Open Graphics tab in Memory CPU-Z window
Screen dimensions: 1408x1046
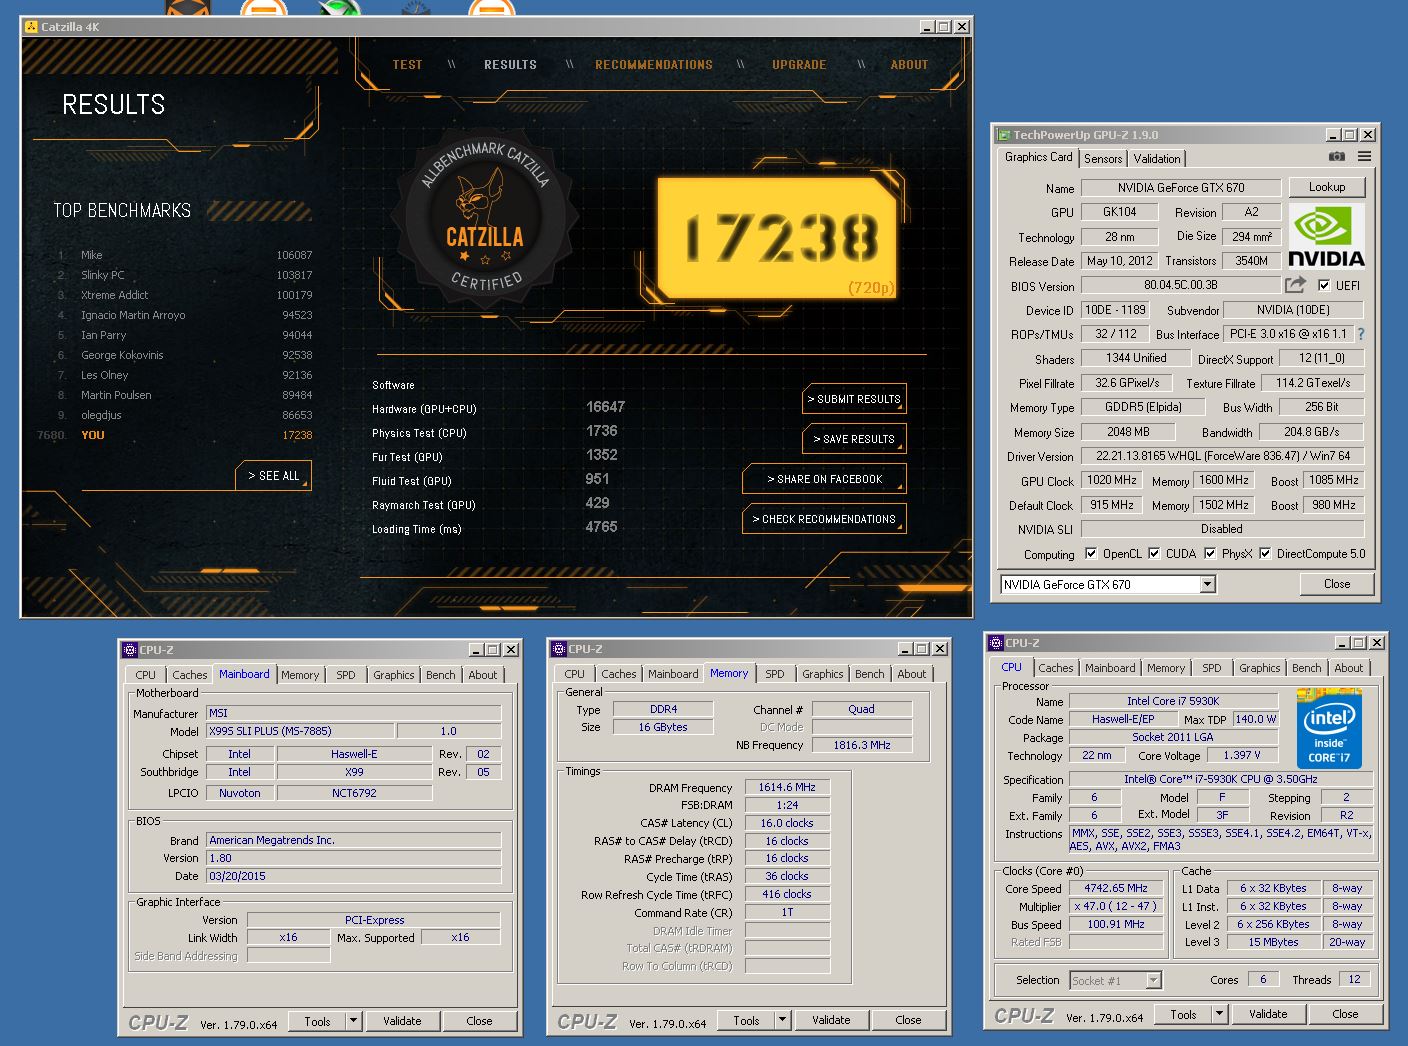822,674
